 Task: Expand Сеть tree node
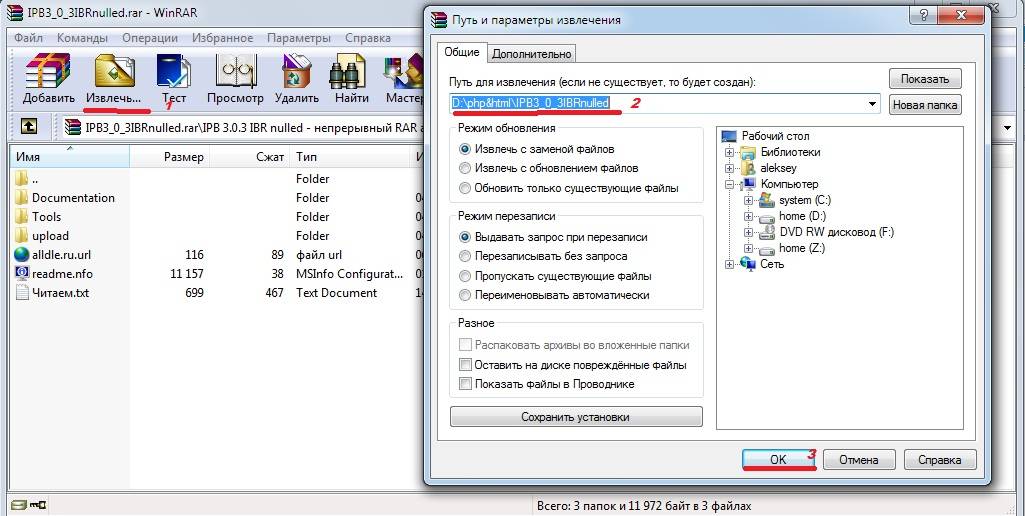[730, 264]
